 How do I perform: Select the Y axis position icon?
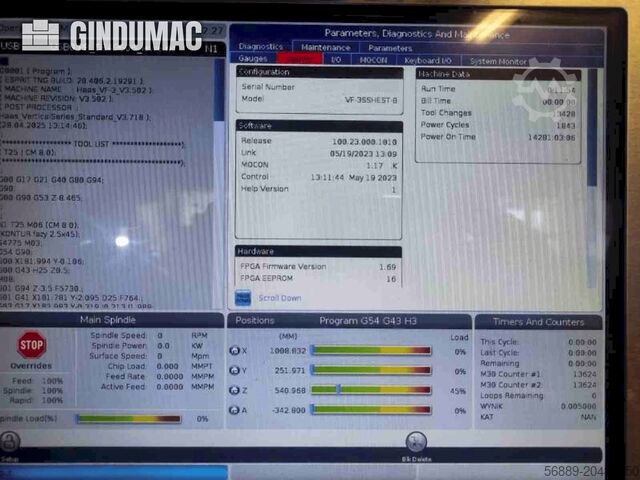(x=236, y=370)
